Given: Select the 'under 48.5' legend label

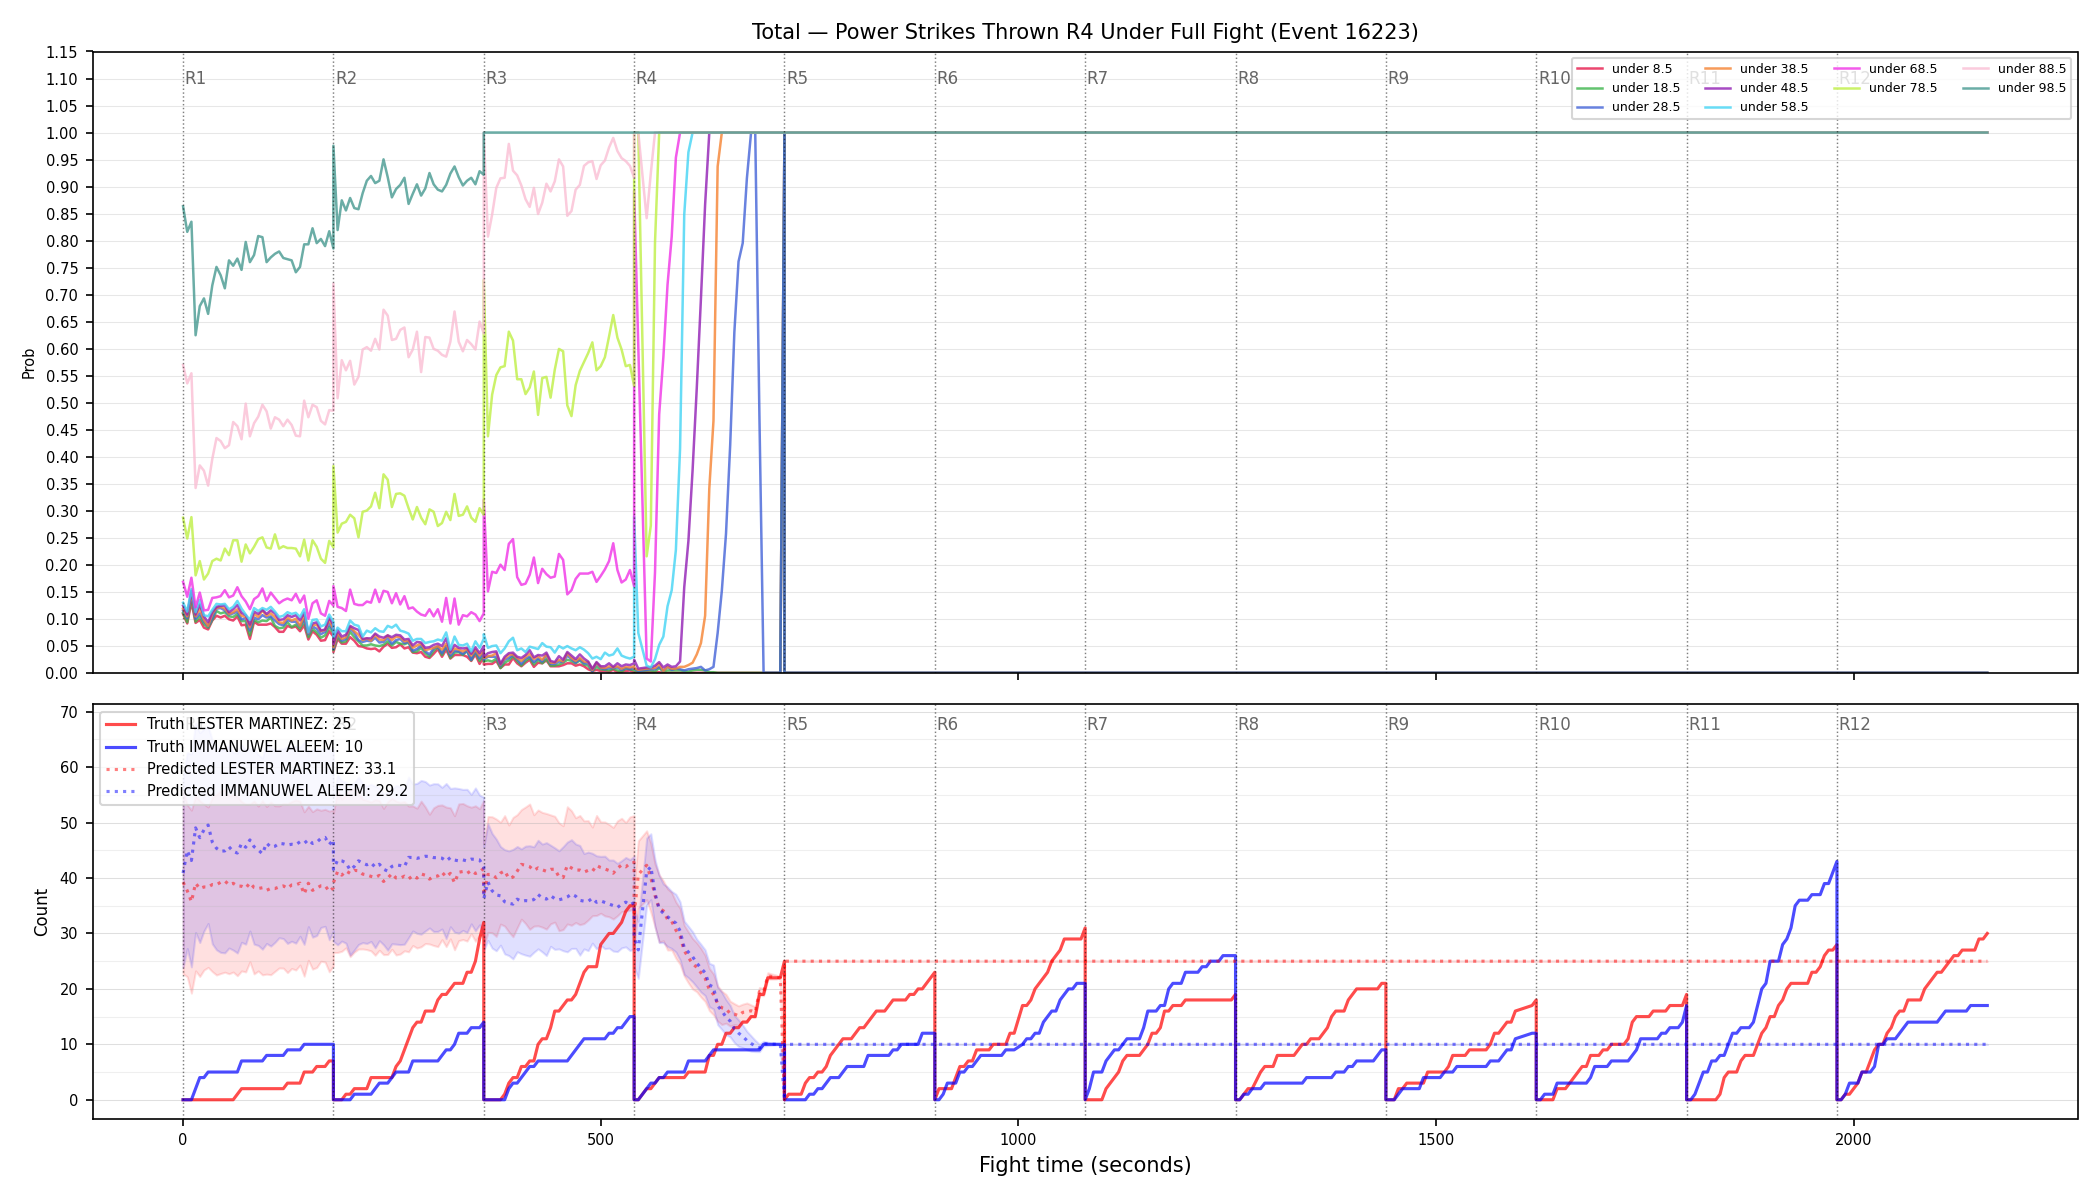Looking at the screenshot, I should coord(1774,88).
